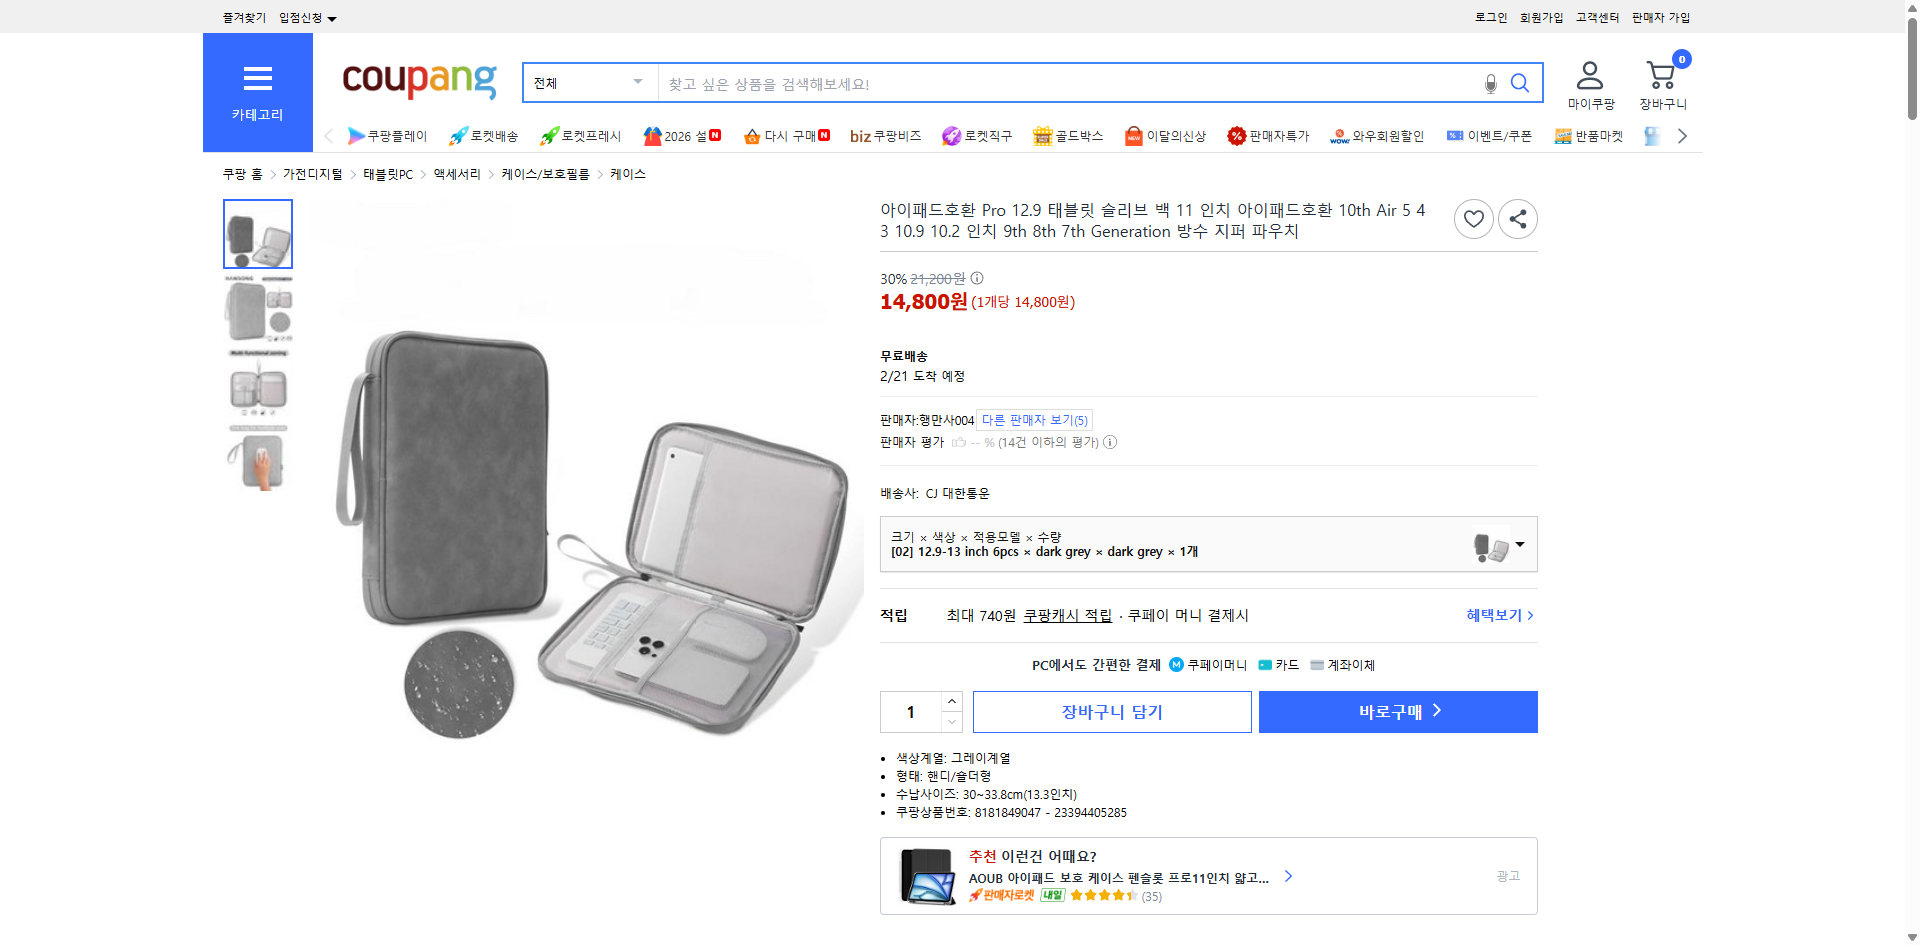Click the search magnifier icon
The width and height of the screenshot is (1920, 945).
pos(1519,83)
